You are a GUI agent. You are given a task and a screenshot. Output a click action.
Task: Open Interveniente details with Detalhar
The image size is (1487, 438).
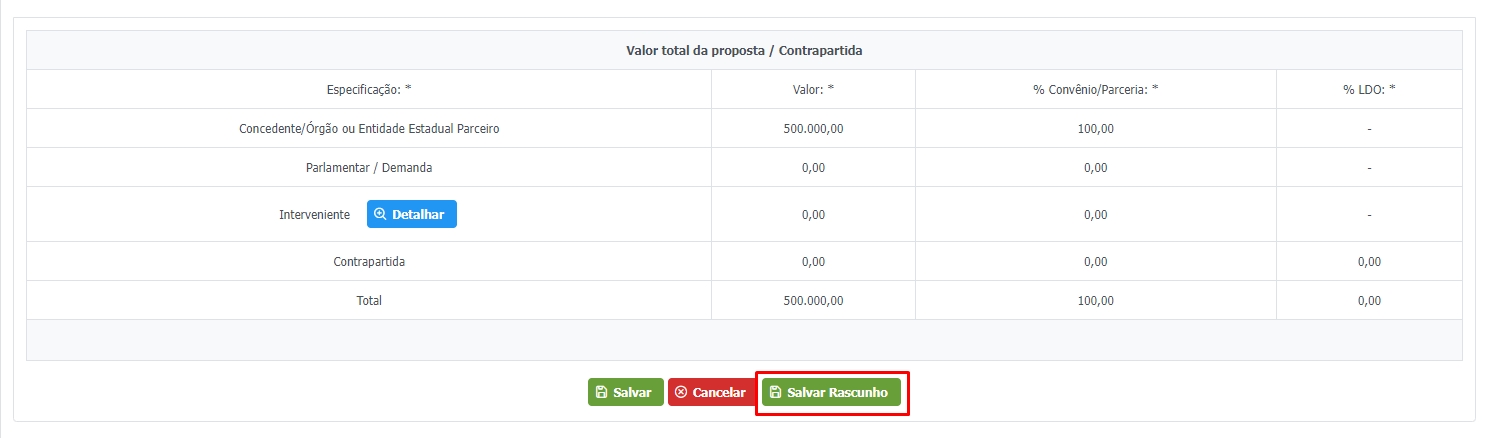click(412, 214)
